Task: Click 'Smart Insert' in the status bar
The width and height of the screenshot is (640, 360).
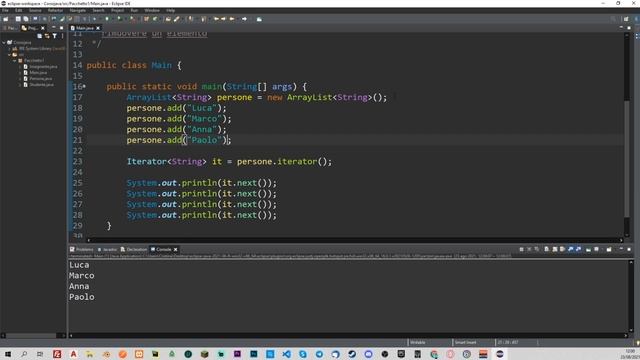Action: click(x=466, y=342)
